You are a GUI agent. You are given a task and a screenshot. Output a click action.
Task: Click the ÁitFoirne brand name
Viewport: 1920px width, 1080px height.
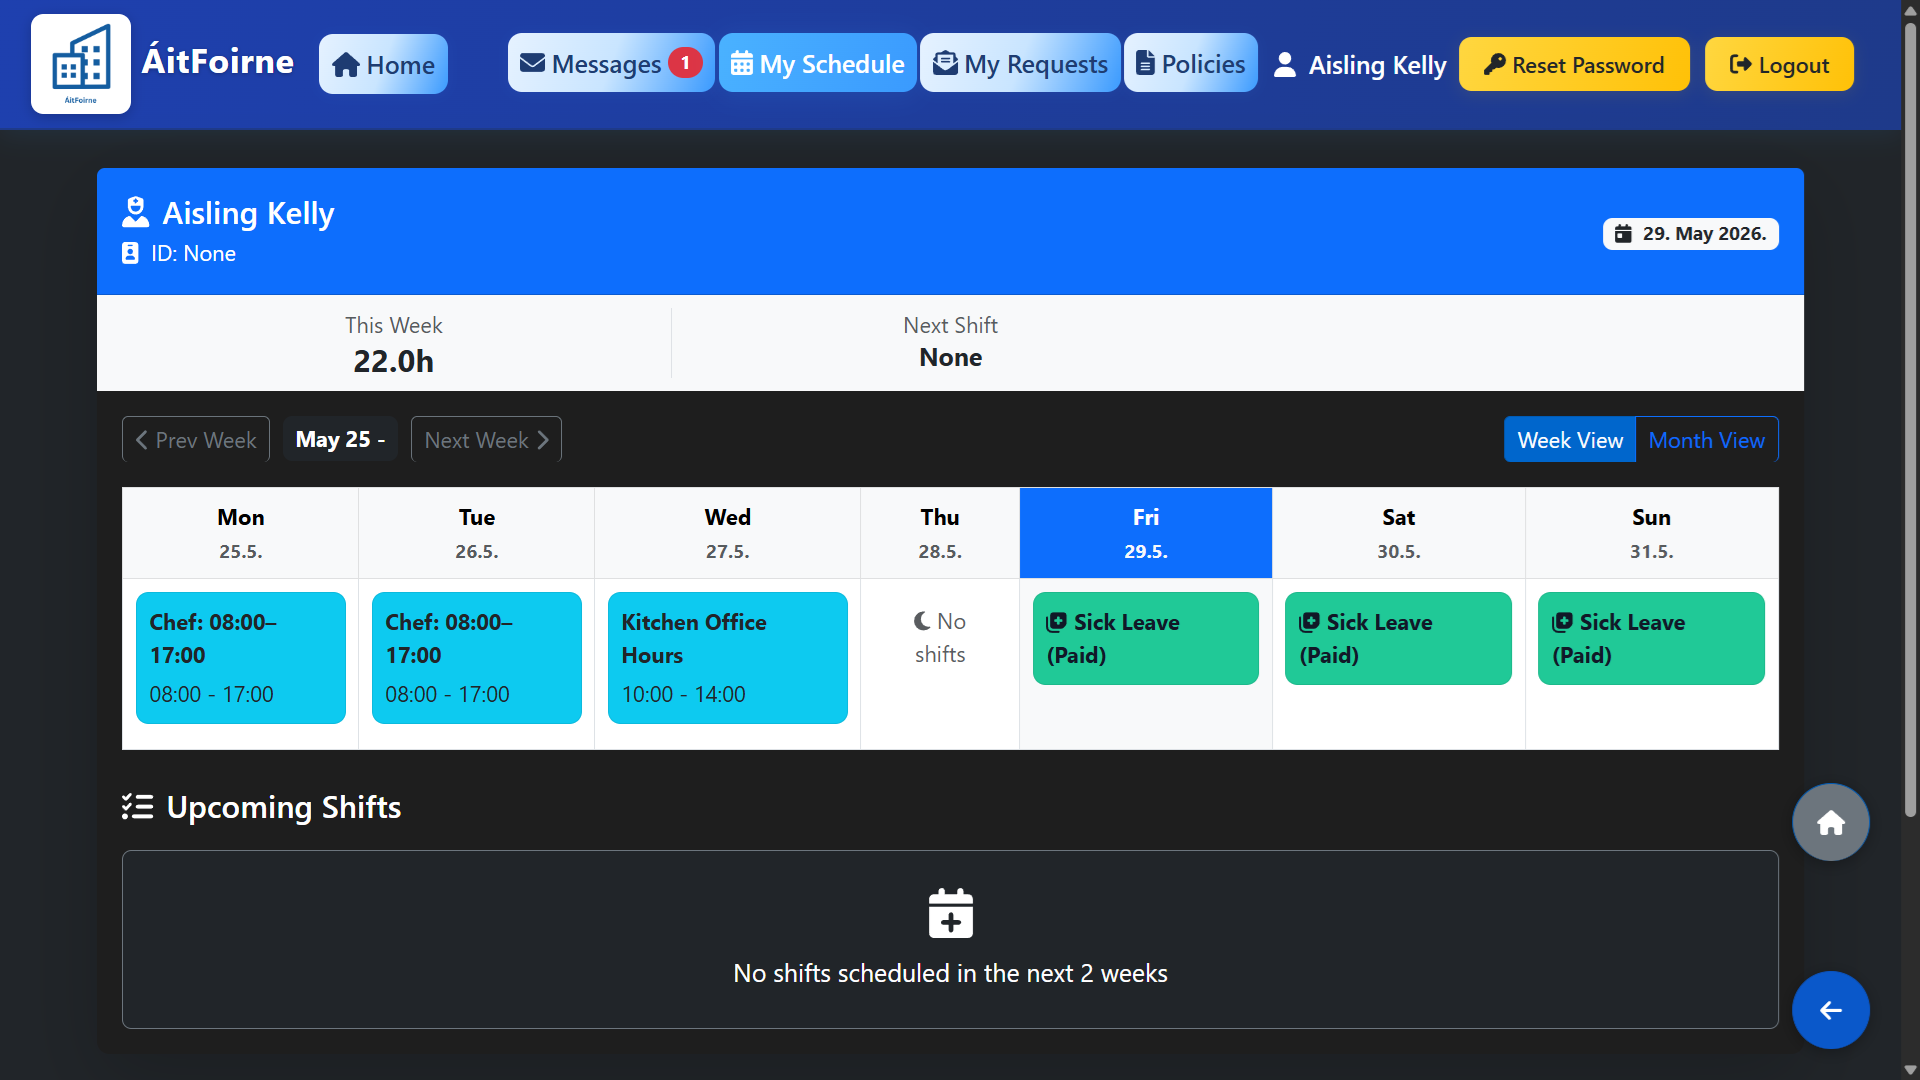click(218, 62)
